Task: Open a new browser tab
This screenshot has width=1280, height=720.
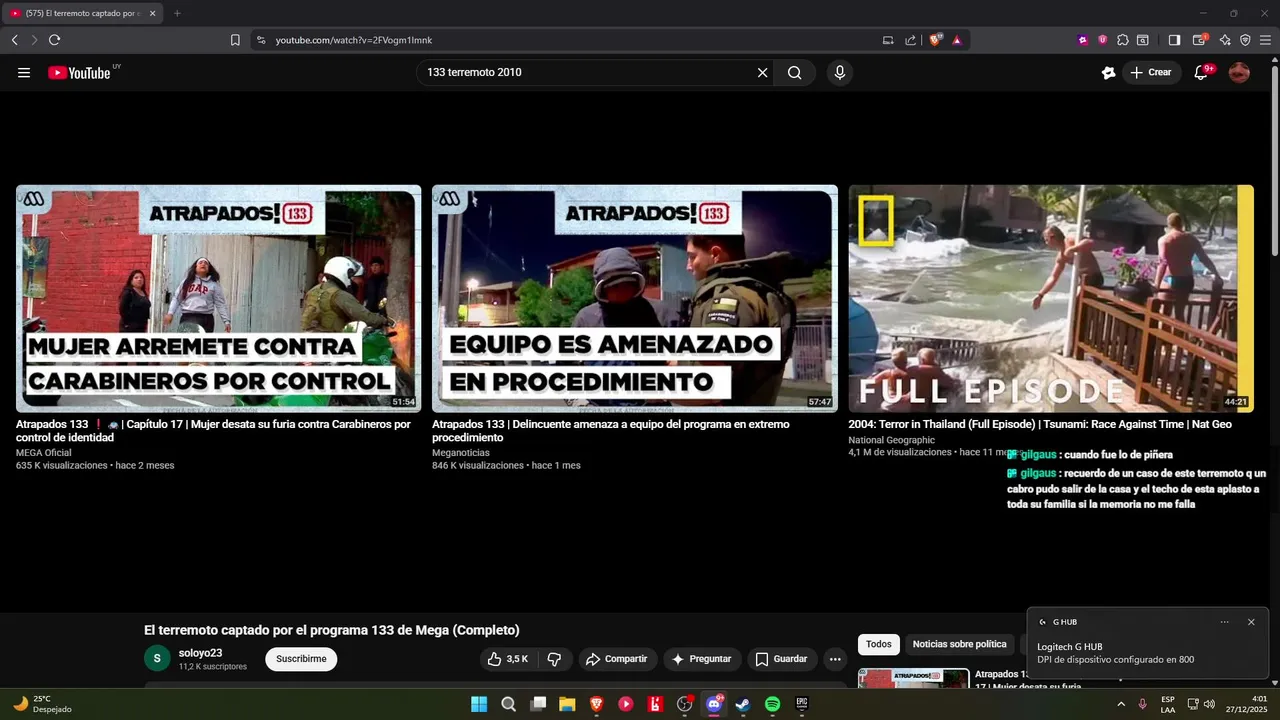Action: (177, 13)
